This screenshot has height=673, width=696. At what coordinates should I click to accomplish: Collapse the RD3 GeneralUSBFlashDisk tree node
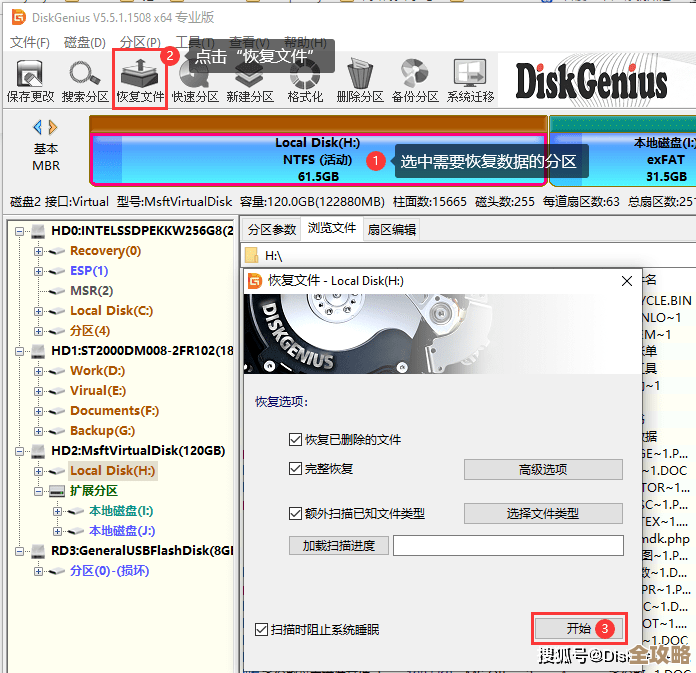19,551
